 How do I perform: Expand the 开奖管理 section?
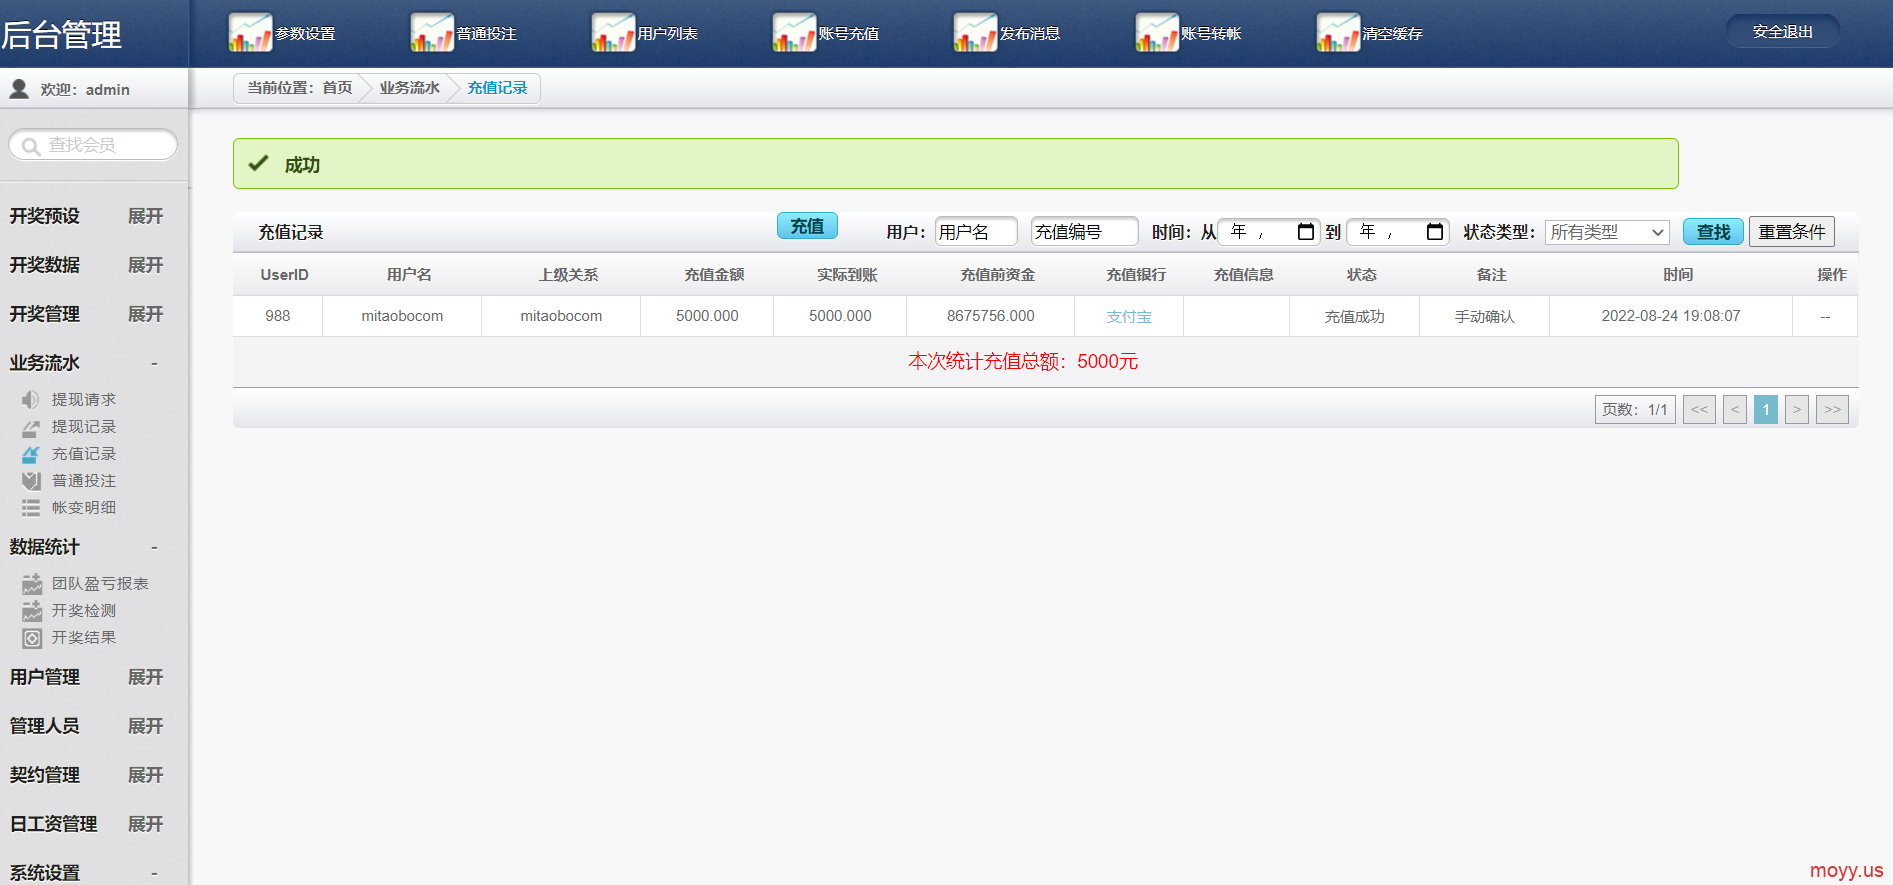pos(145,314)
